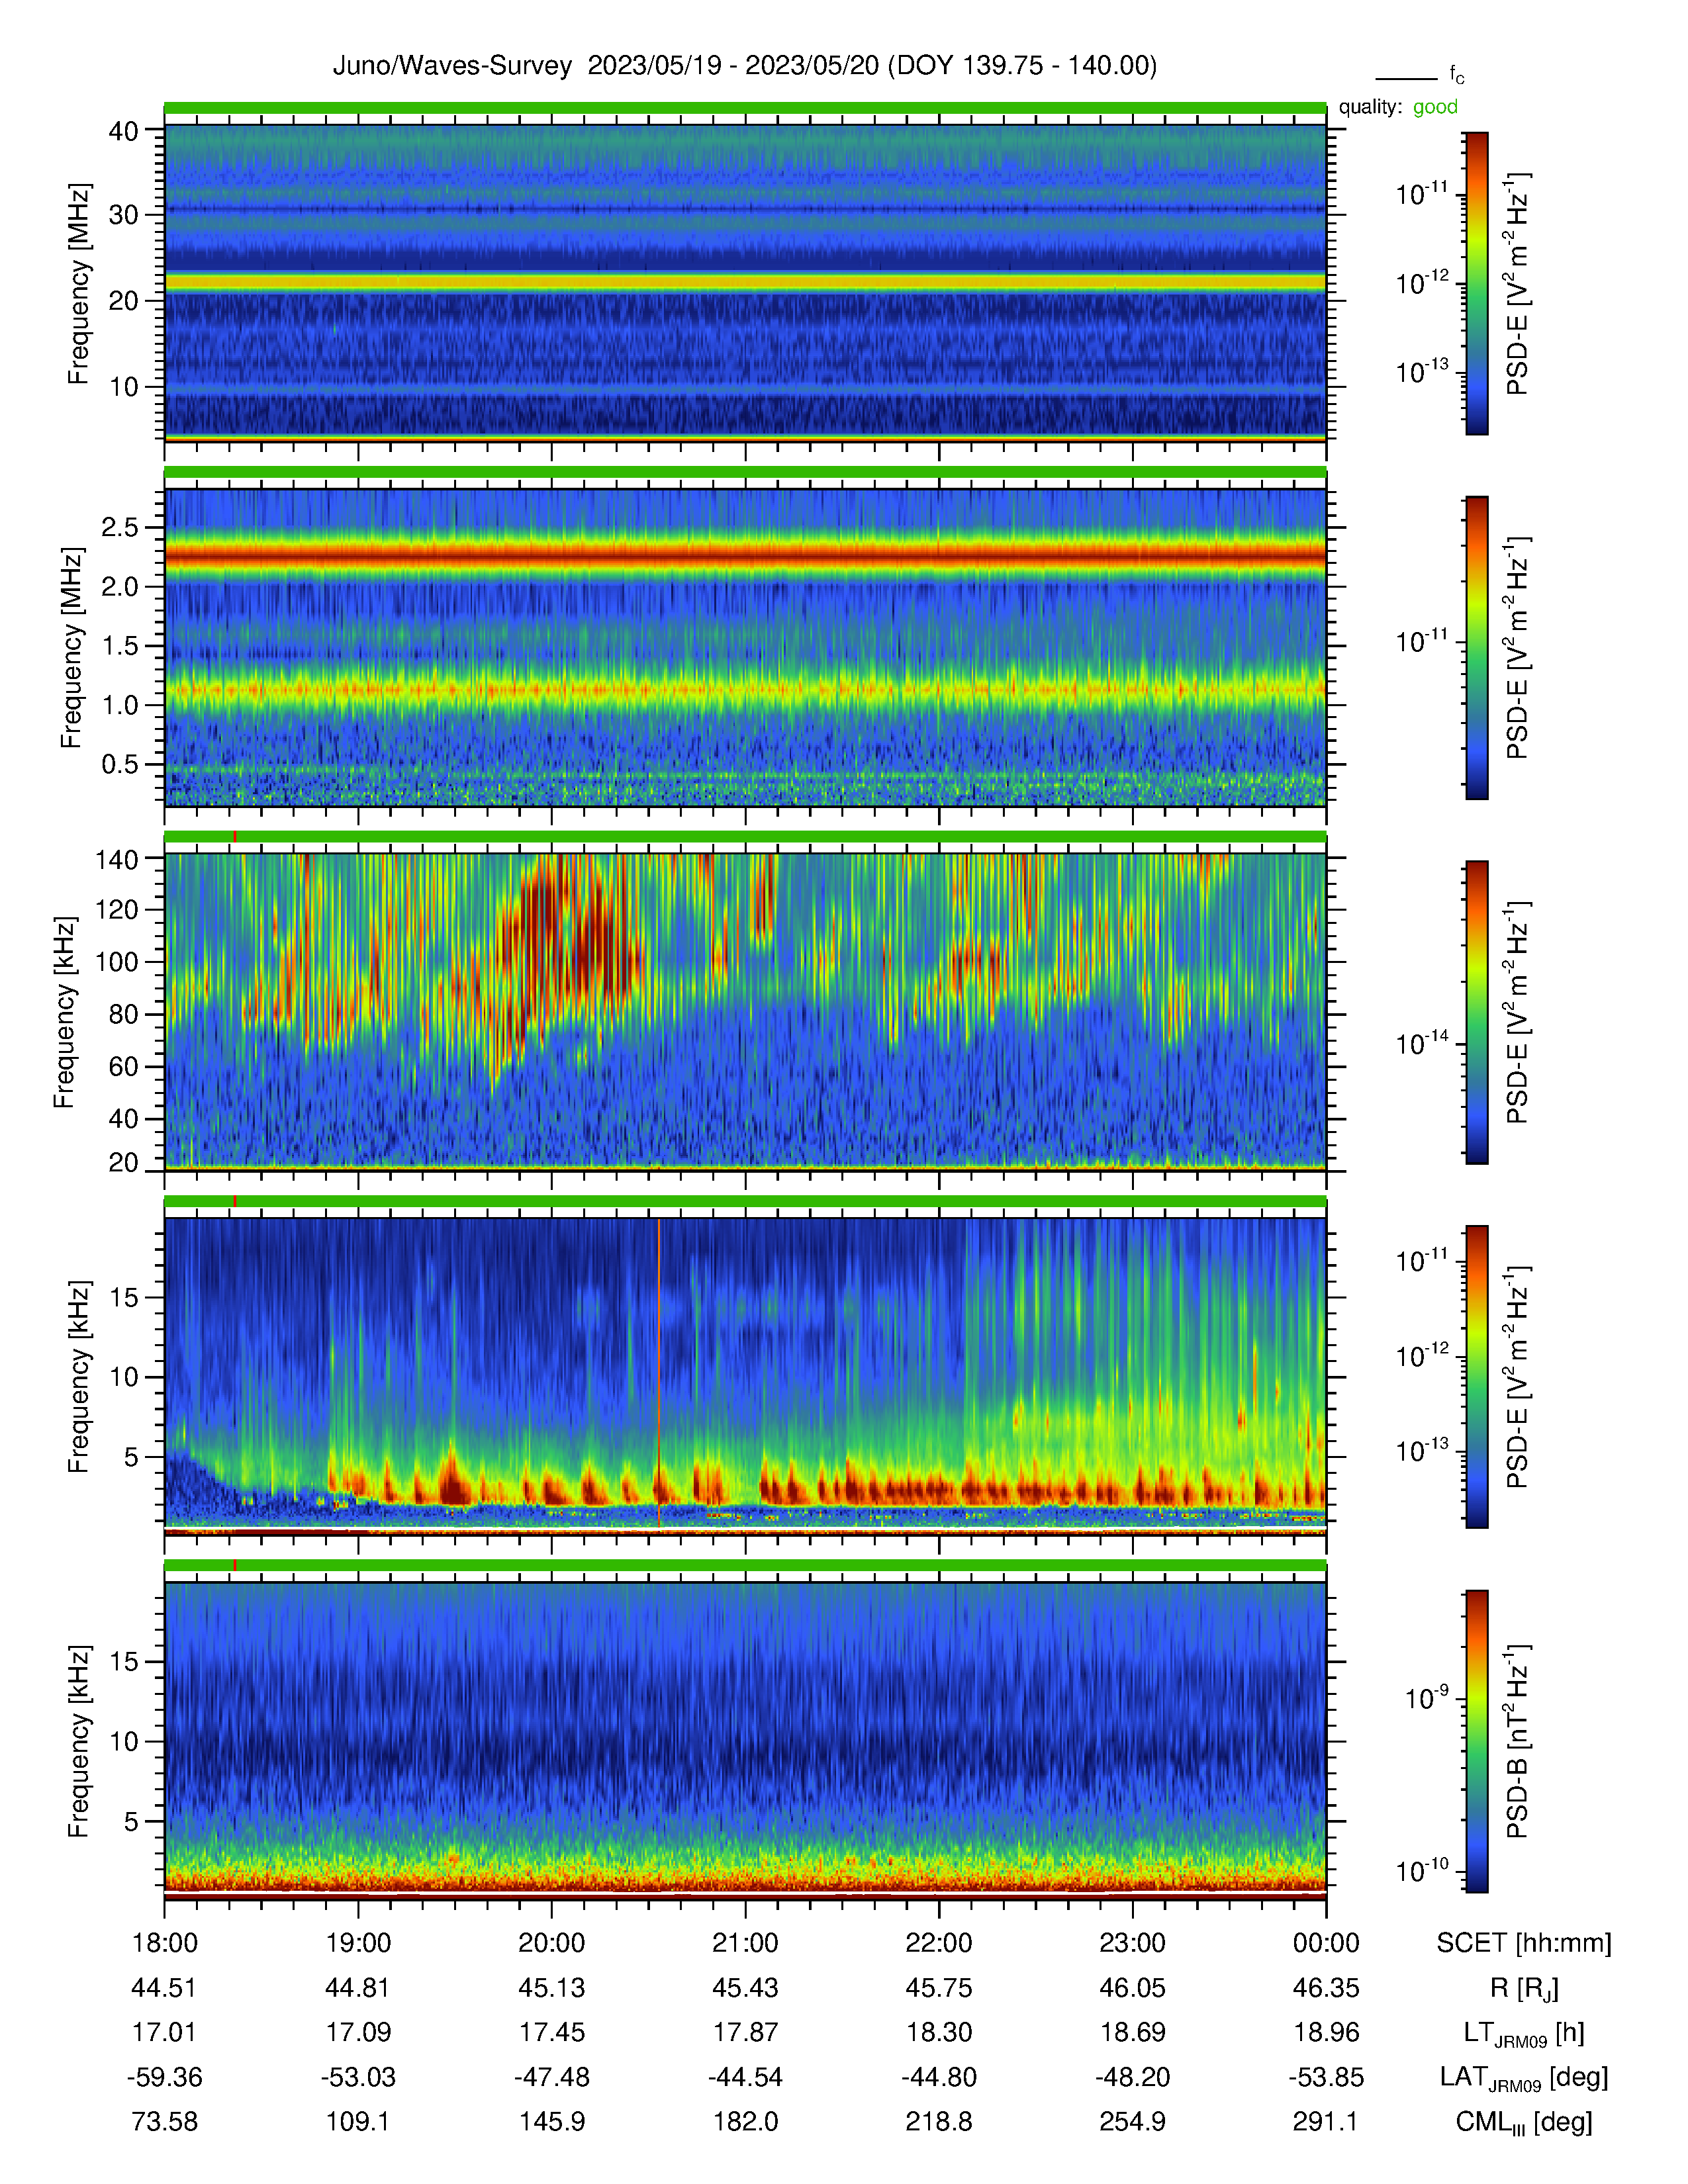The height and width of the screenshot is (2184, 1688).
Task: Click the red marker on third quality bar
Action: [235, 836]
